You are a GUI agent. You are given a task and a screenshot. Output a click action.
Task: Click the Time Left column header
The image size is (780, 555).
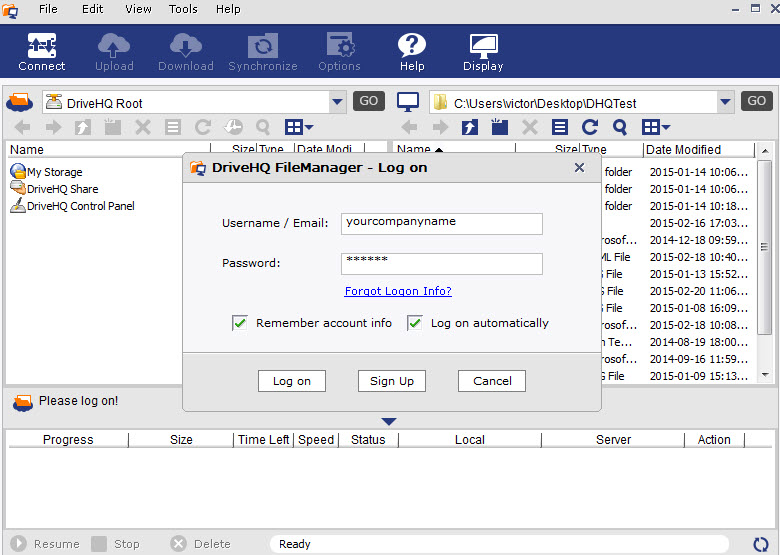pos(263,440)
